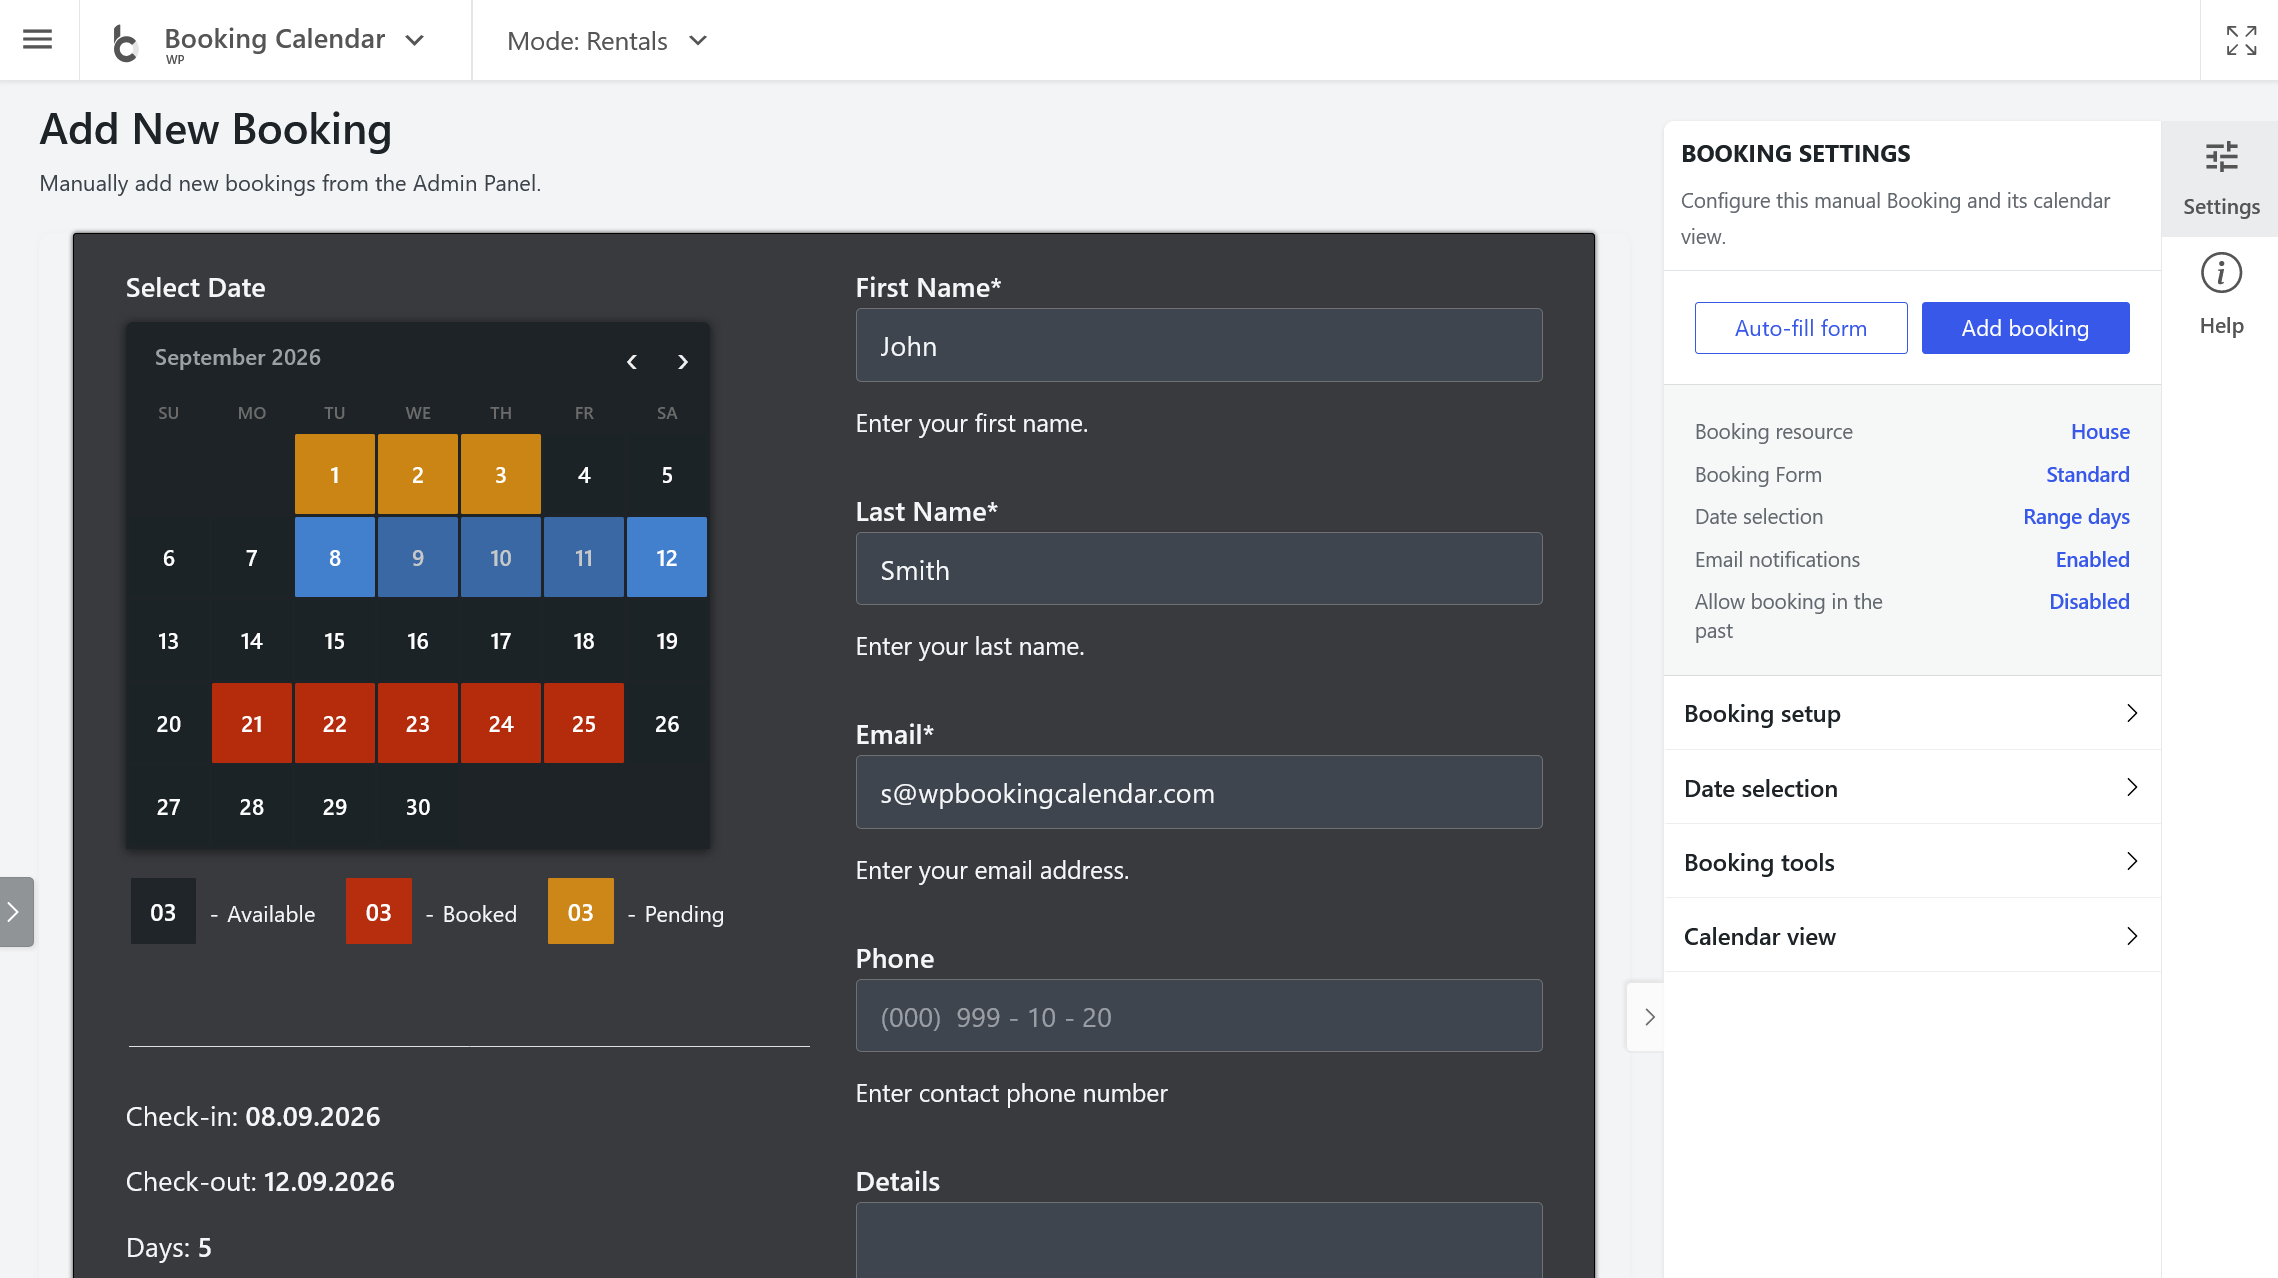Select date September 26
The image size is (2278, 1278).
667,723
